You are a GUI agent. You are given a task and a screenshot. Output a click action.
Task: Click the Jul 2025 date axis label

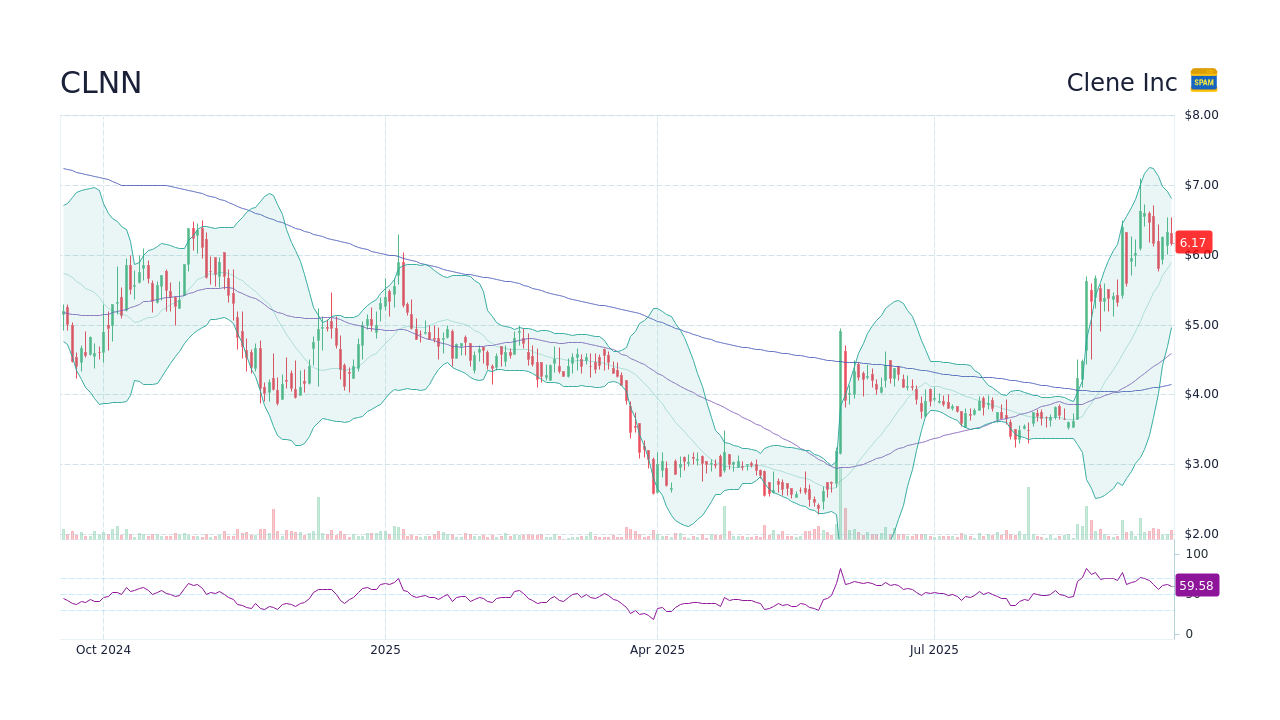click(934, 649)
